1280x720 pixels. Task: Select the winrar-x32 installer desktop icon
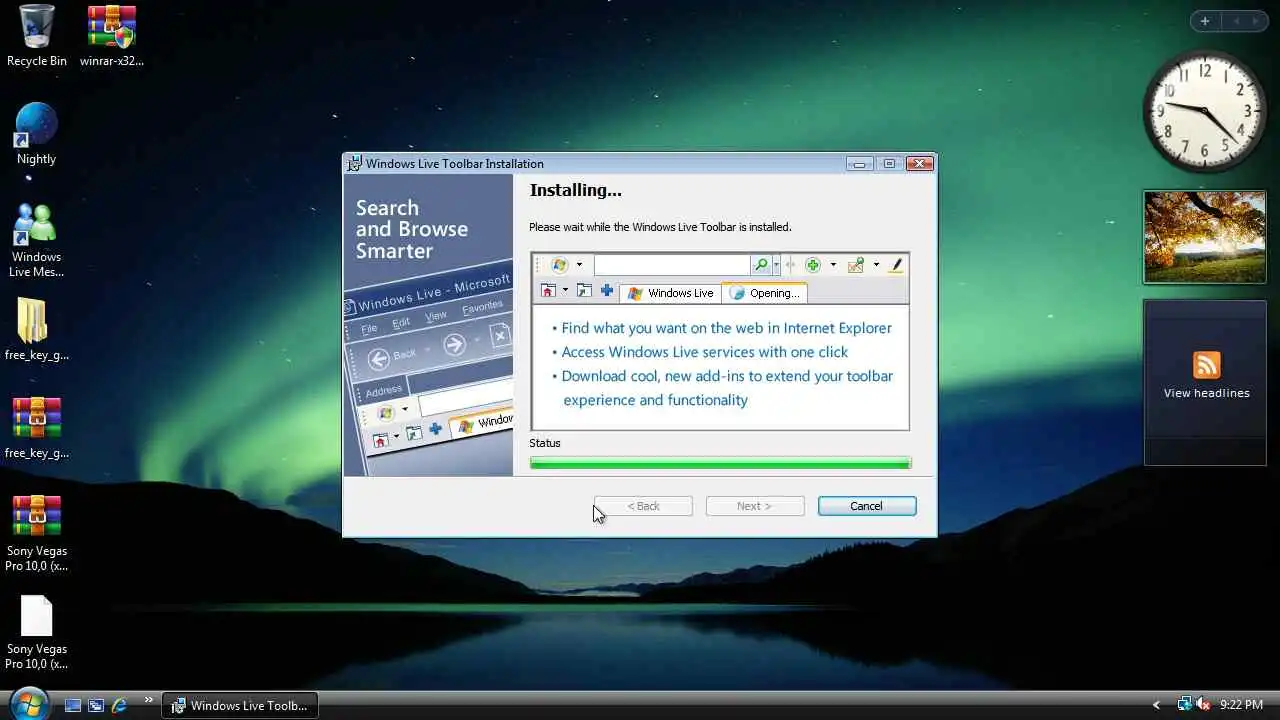point(111,36)
